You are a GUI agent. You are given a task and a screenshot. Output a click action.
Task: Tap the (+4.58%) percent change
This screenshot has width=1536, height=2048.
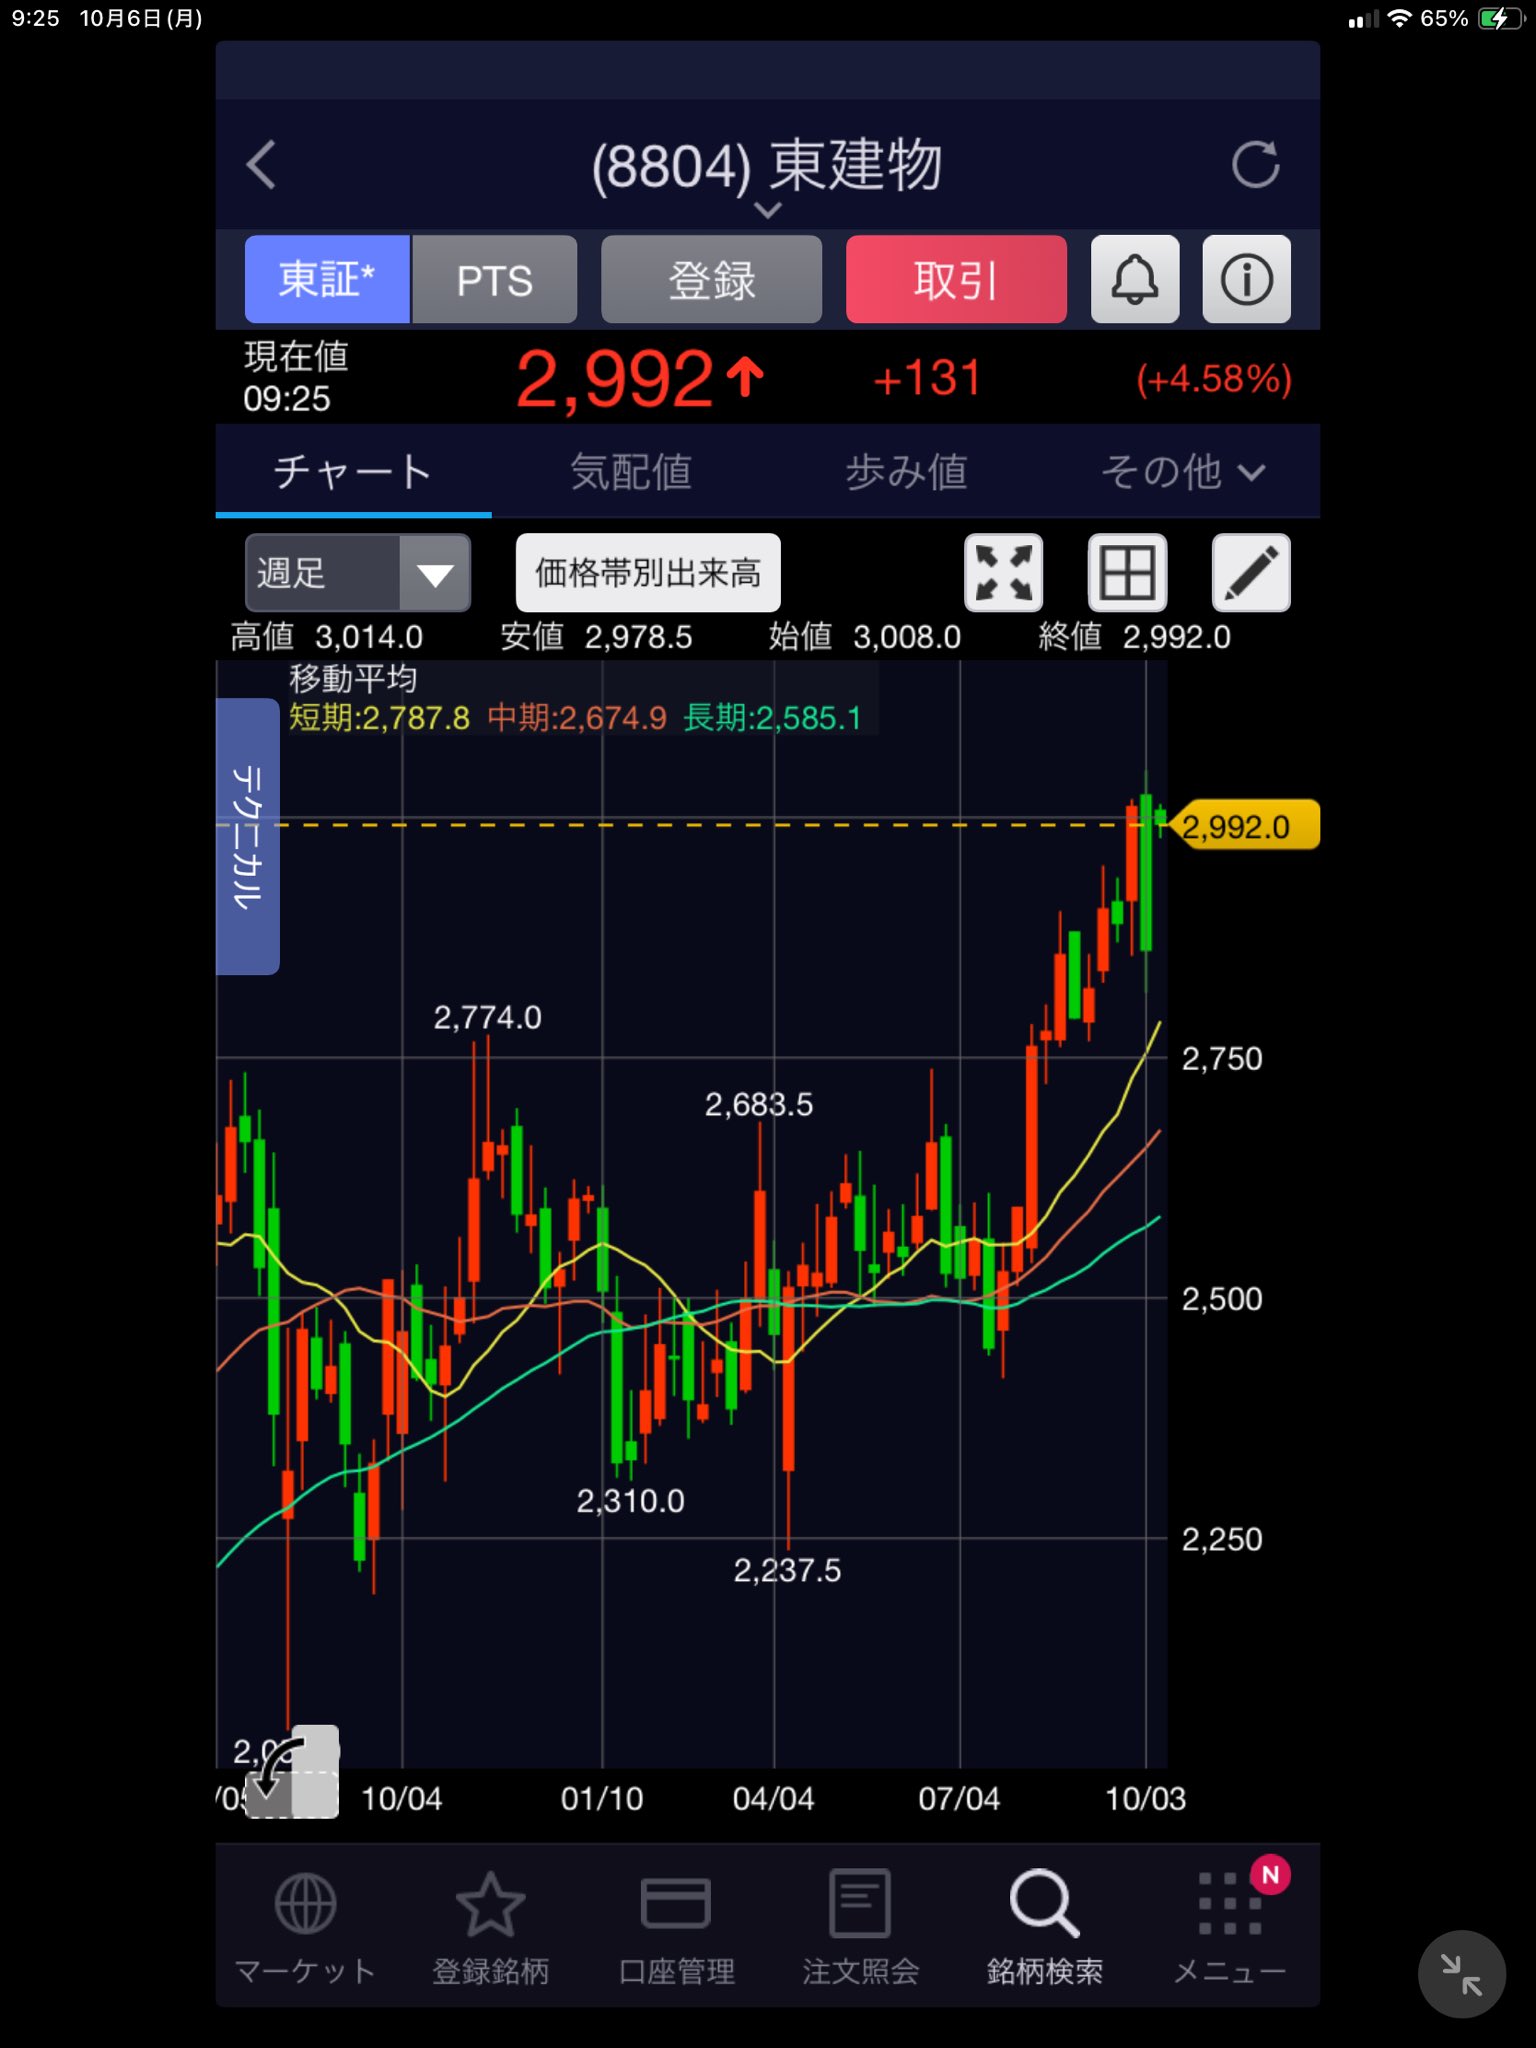tap(1214, 380)
